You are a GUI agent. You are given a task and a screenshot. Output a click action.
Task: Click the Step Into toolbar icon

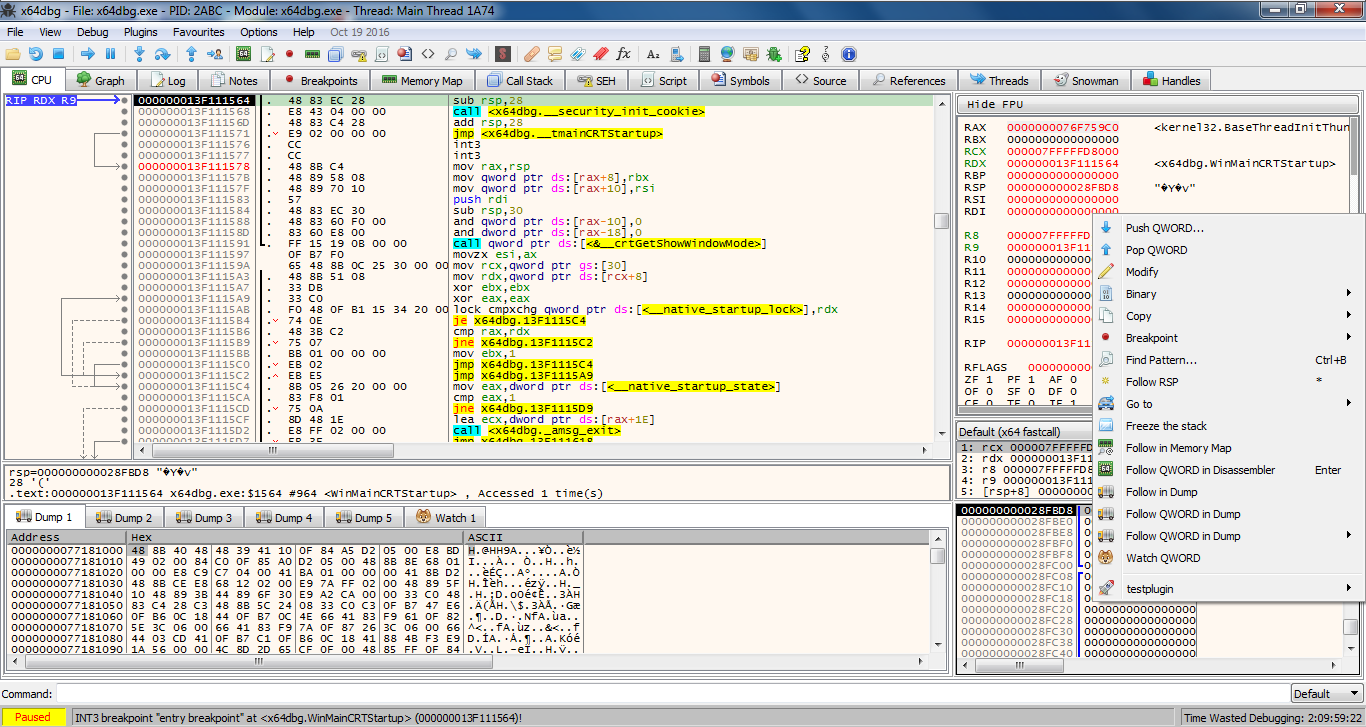(139, 54)
